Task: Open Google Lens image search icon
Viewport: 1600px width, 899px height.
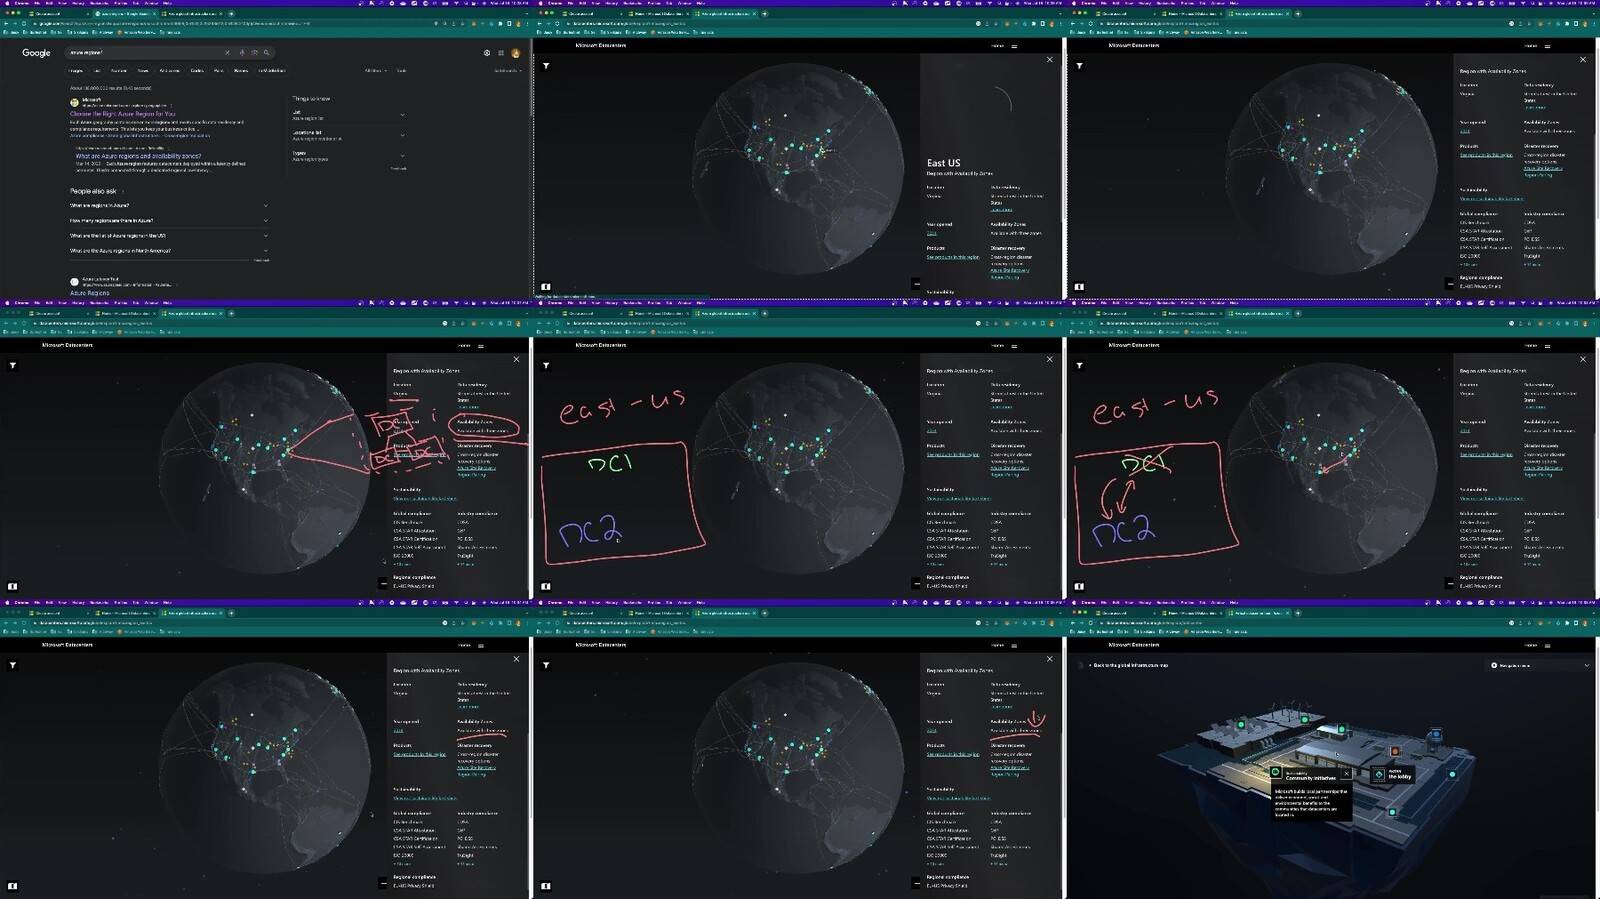Action: click(254, 52)
